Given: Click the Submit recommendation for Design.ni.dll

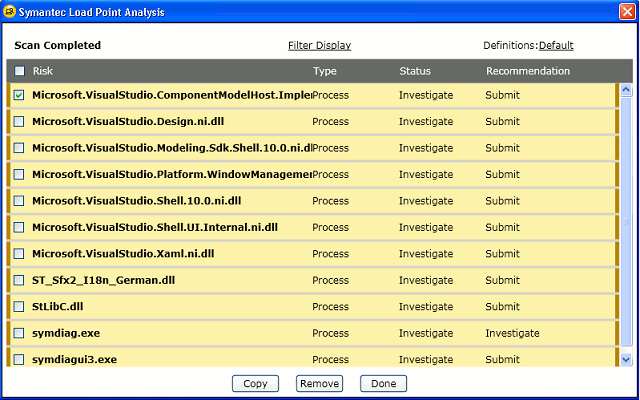Looking at the screenshot, I should [x=502, y=122].
